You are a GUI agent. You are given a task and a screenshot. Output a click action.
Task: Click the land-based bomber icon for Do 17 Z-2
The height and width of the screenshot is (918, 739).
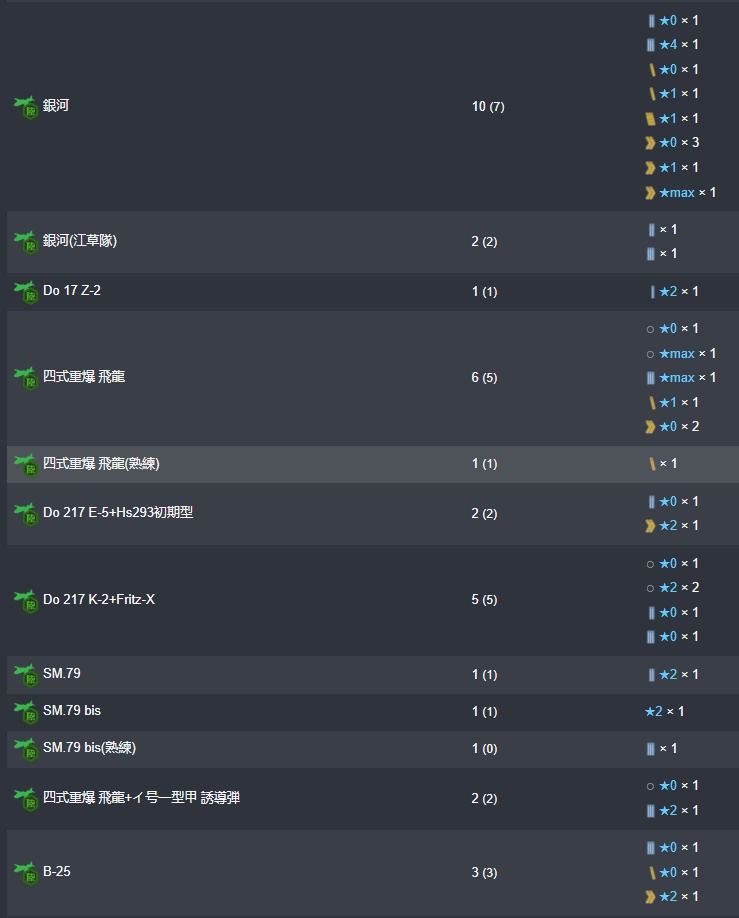pos(25,291)
